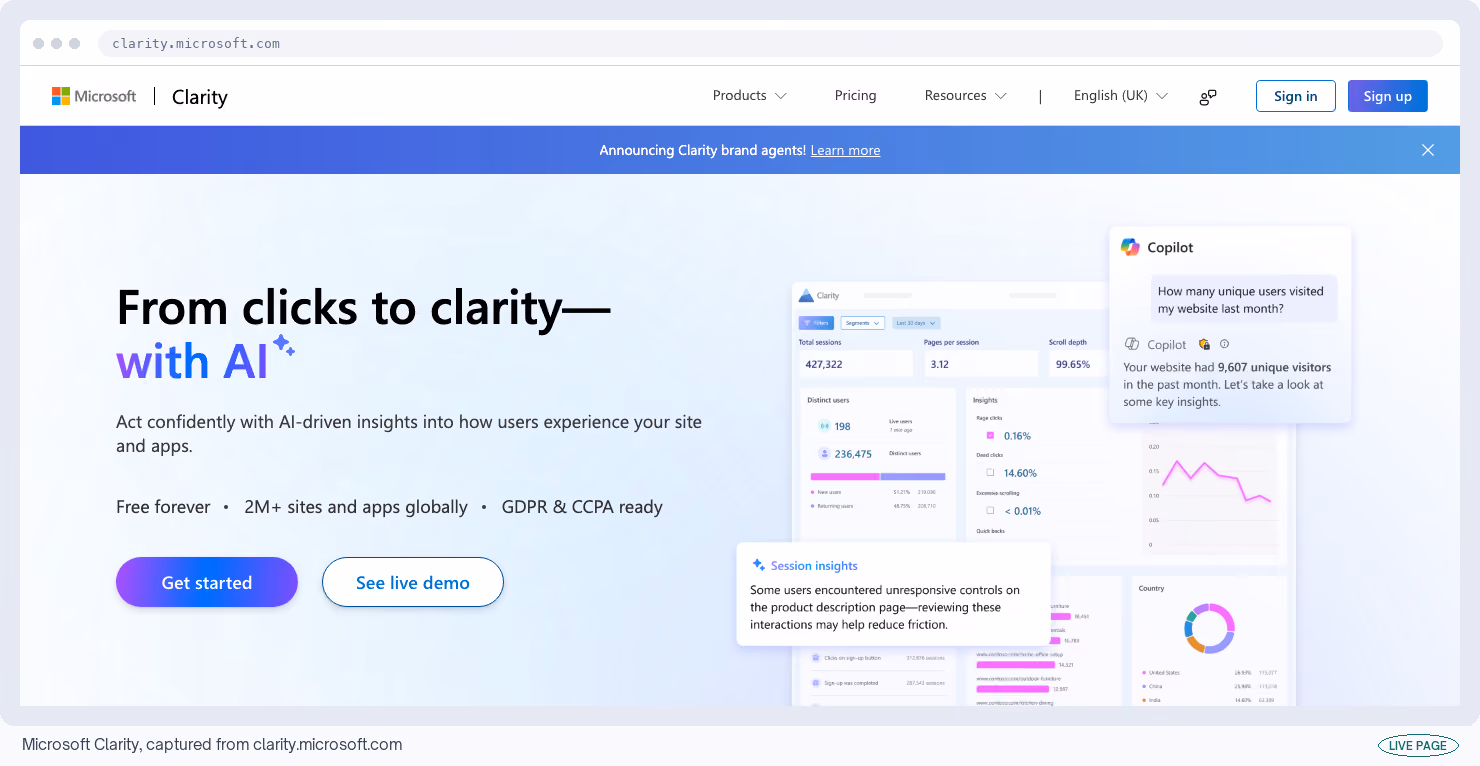Click the small Copilot icon beside the answer label
Screen dimensions: 1480x766
1132,344
